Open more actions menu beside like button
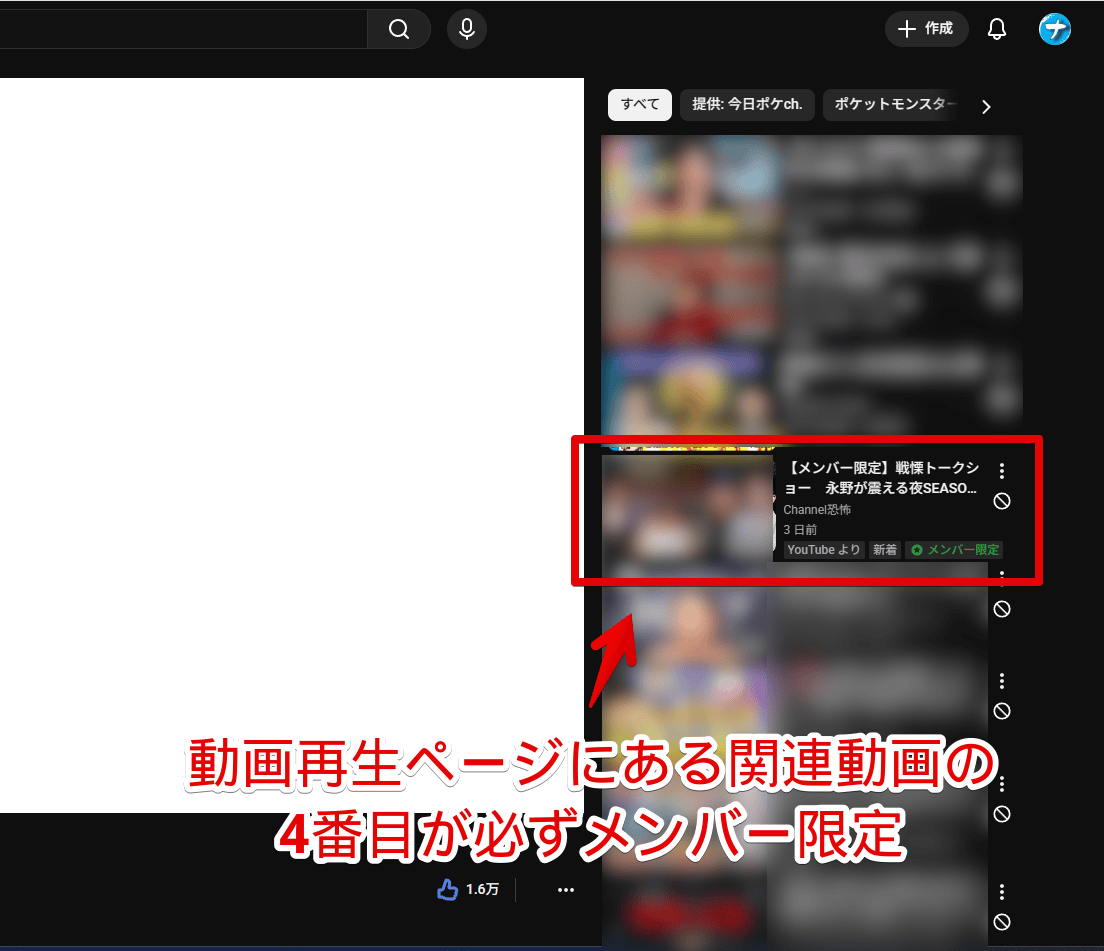1104x951 pixels. coord(566,889)
